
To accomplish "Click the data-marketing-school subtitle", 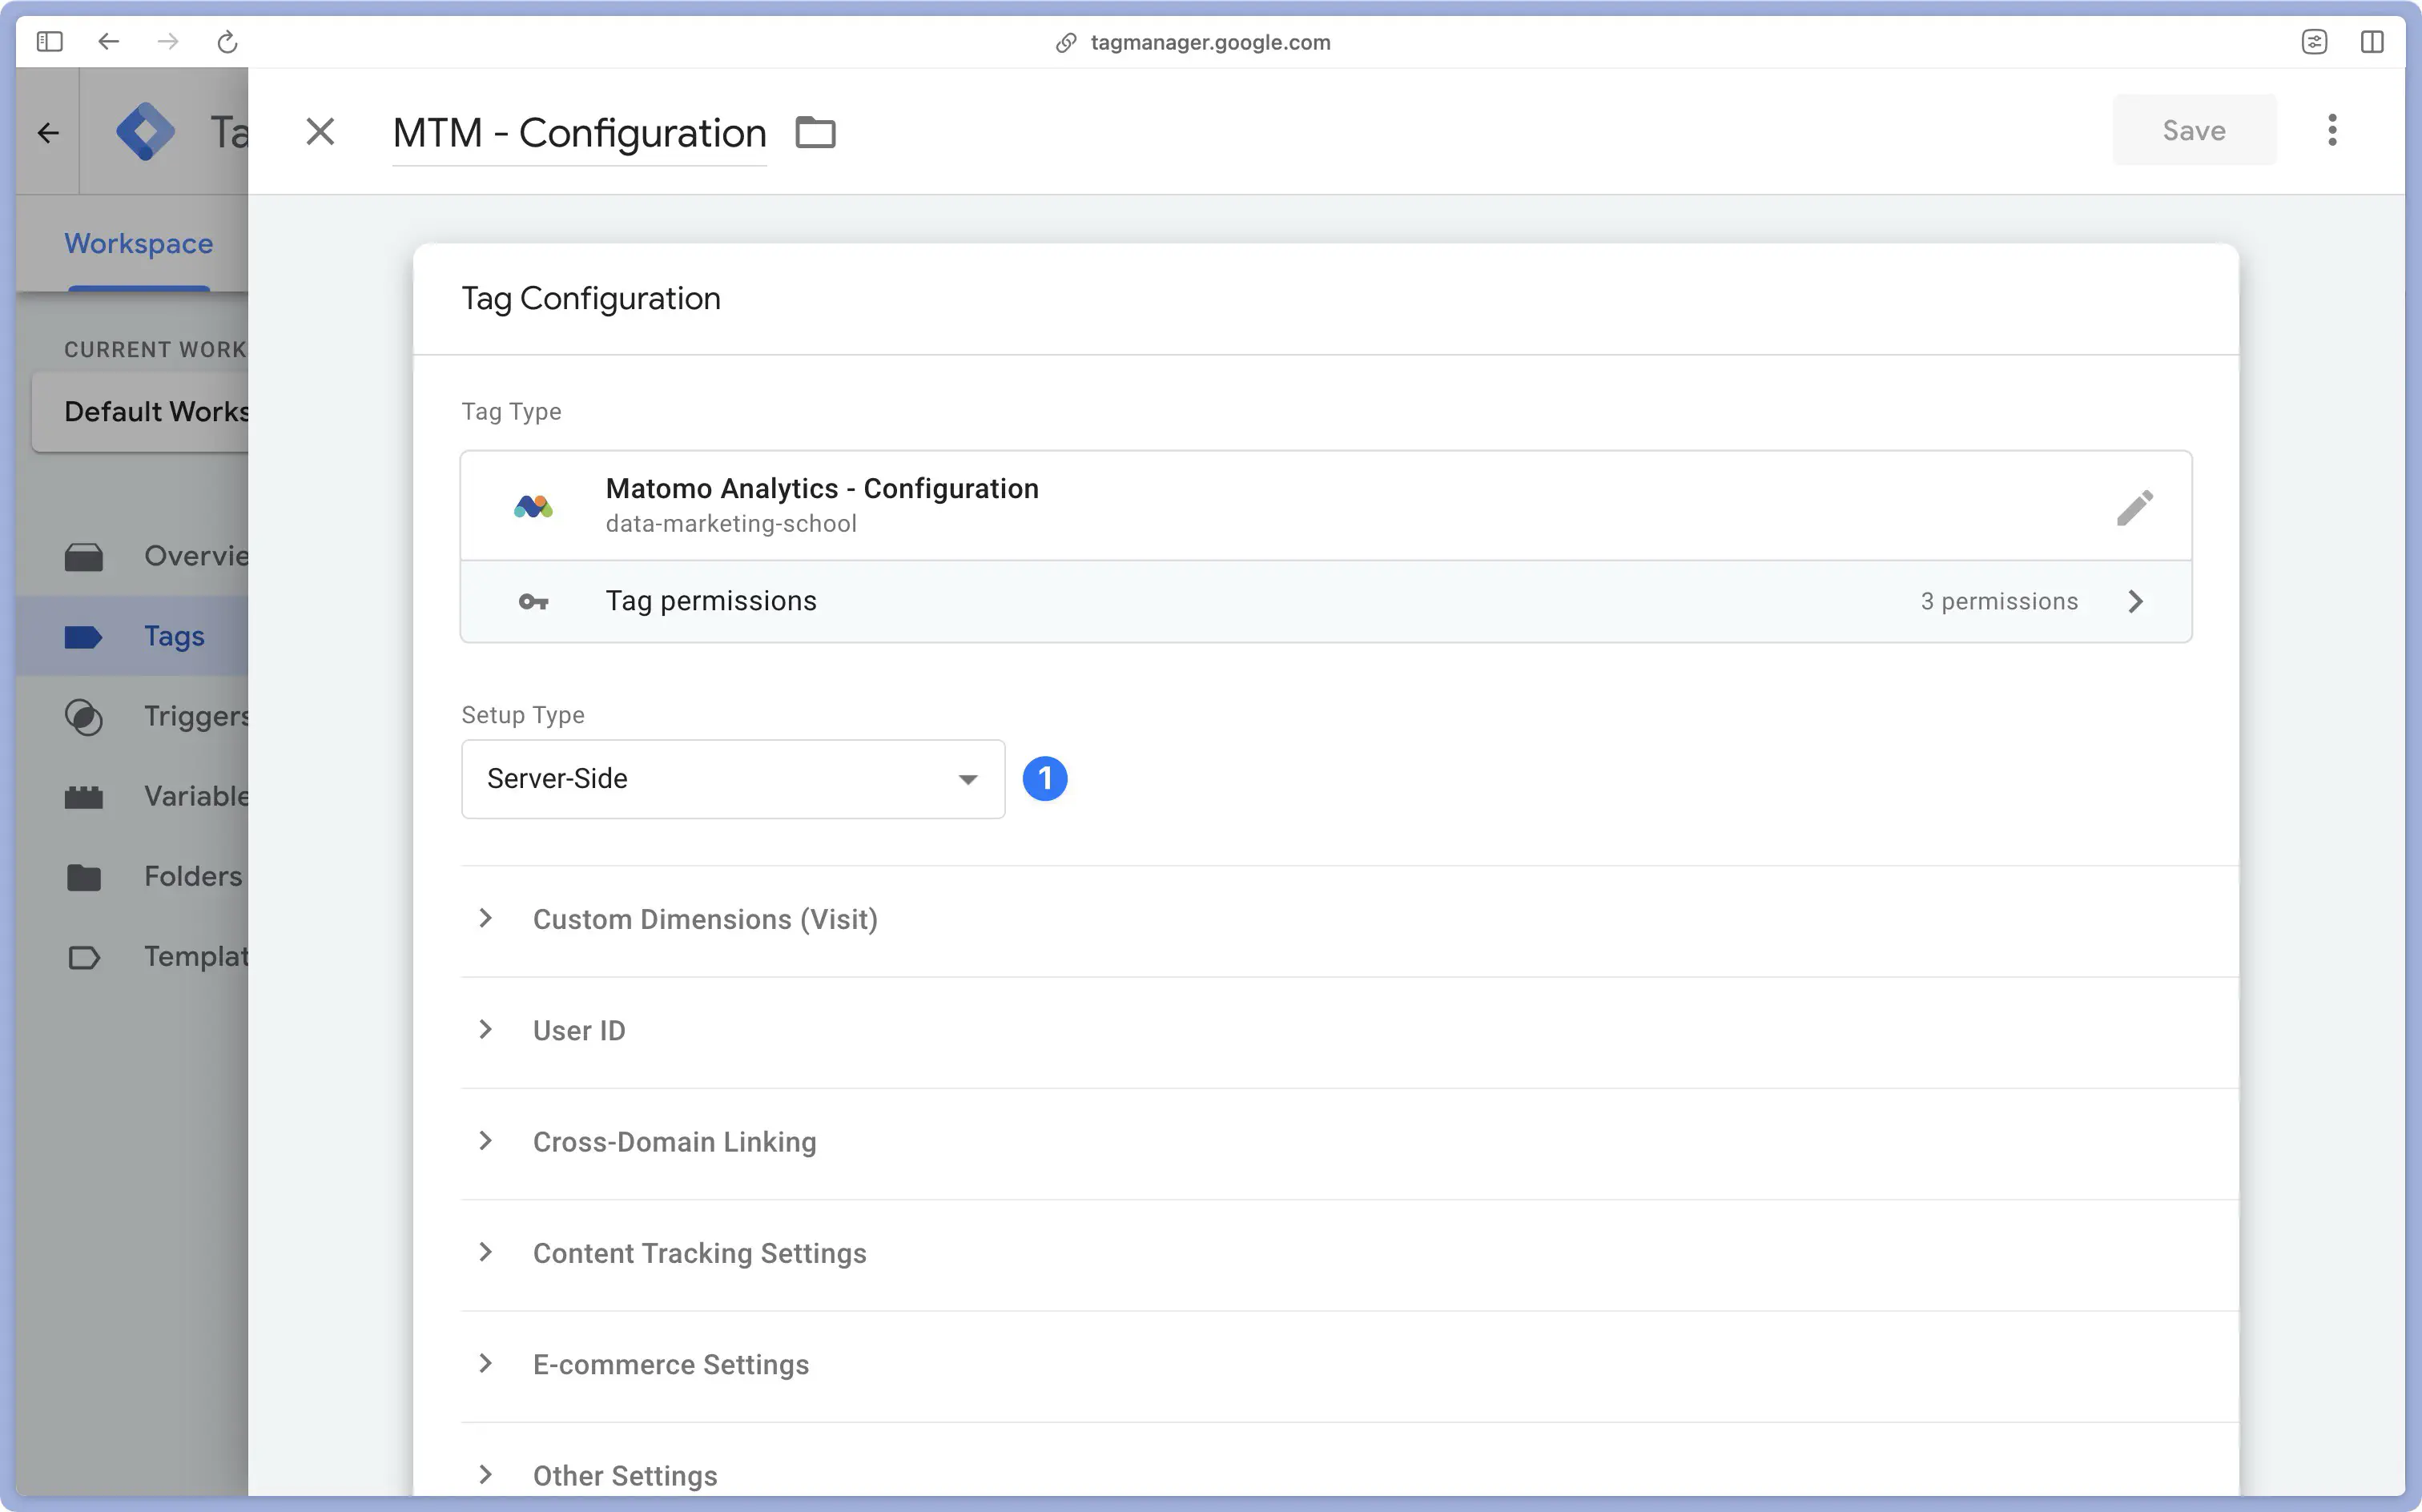I will pos(731,524).
